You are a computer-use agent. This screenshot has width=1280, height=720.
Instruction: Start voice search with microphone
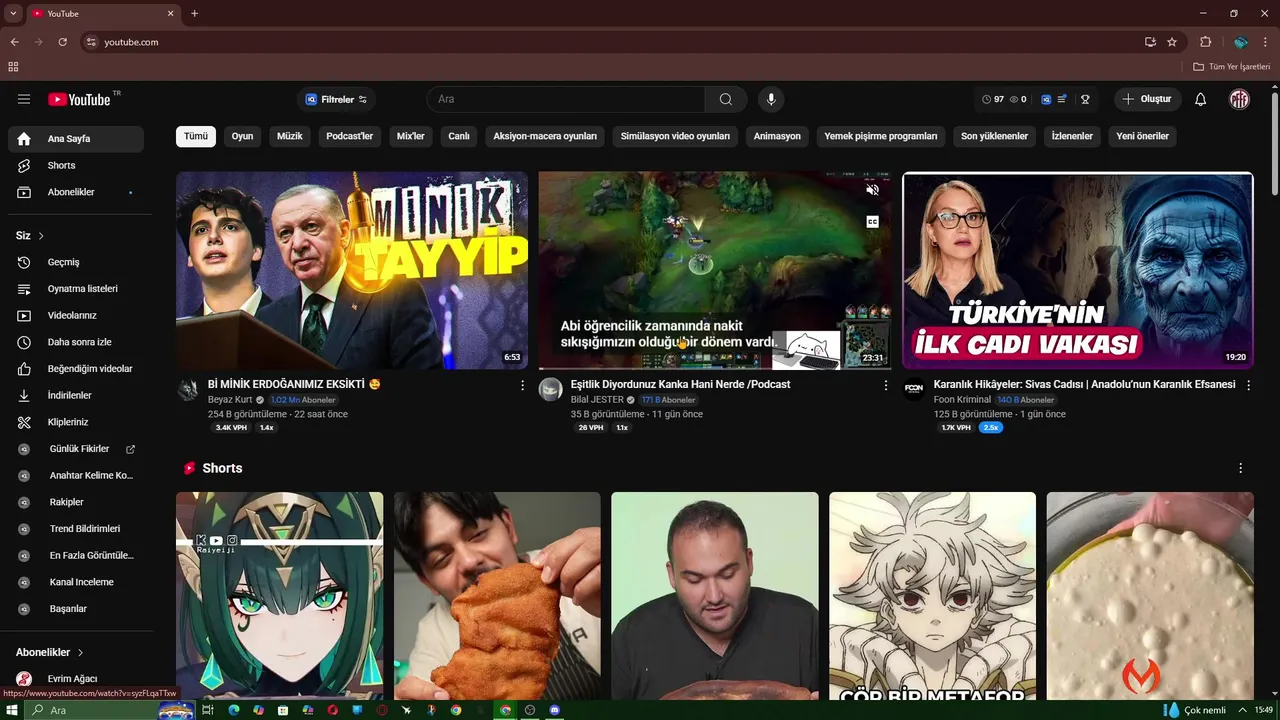point(771,99)
